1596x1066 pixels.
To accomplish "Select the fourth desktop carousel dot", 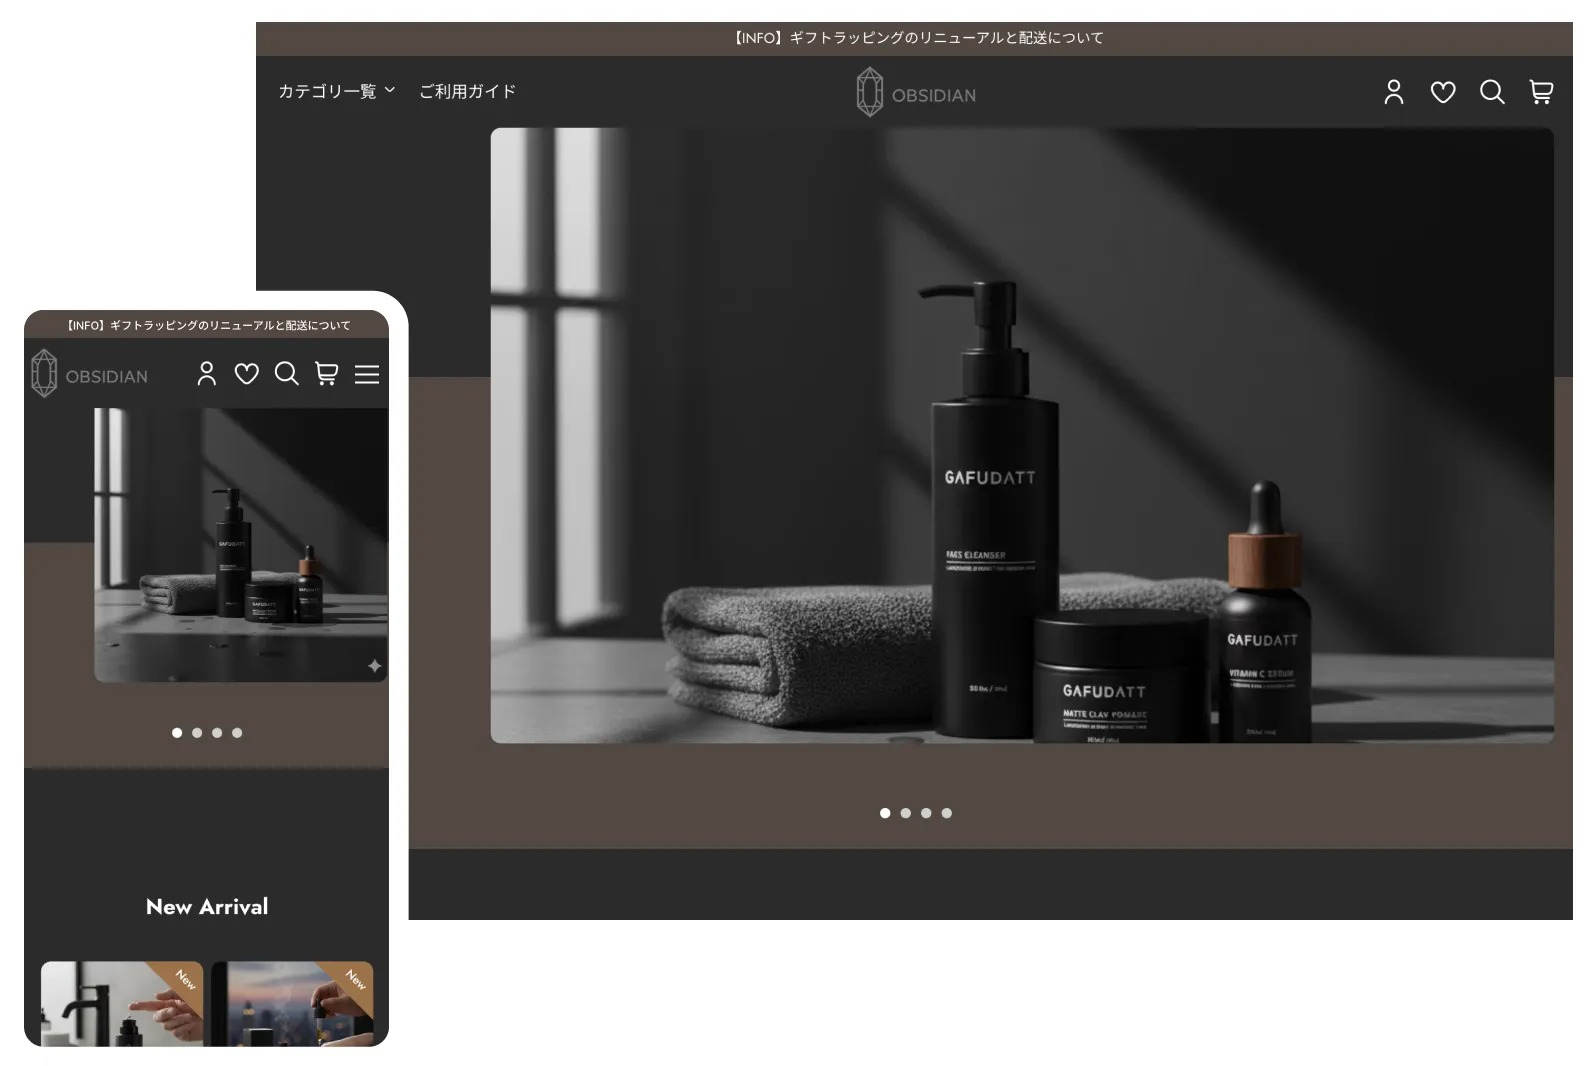I will pos(946,813).
